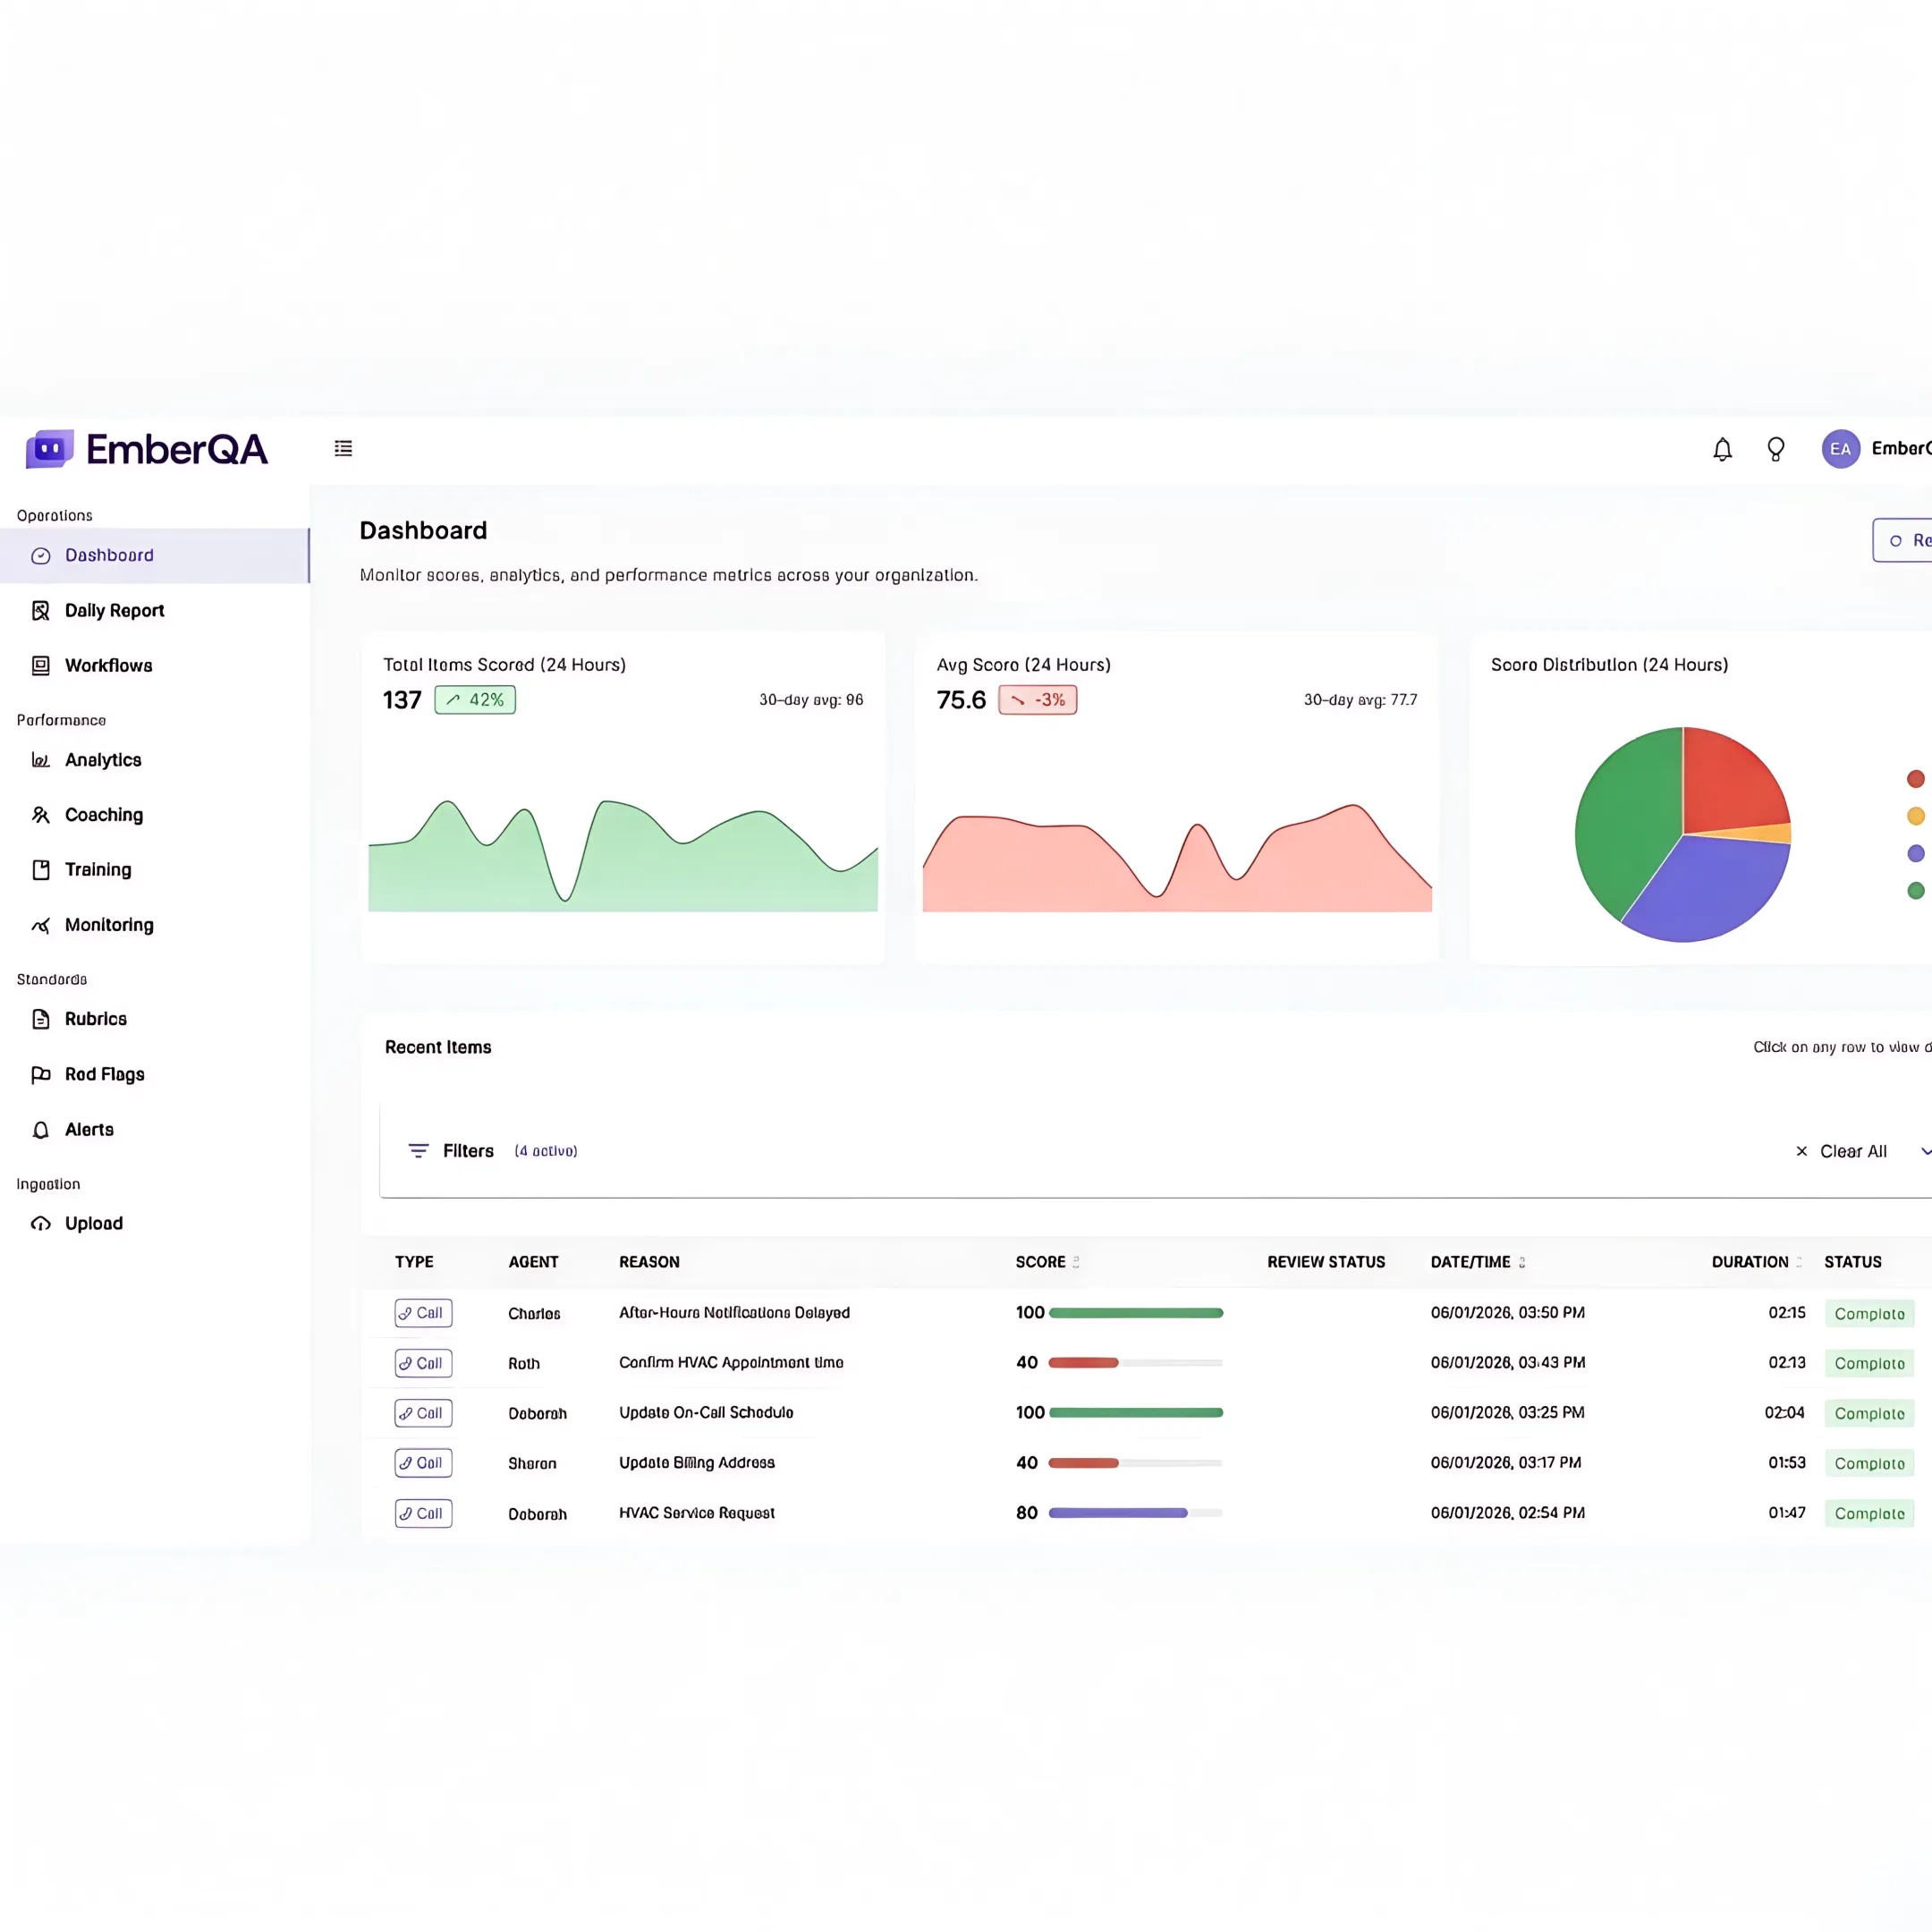Click the score bar in HVAC Service Request row

click(1135, 1513)
